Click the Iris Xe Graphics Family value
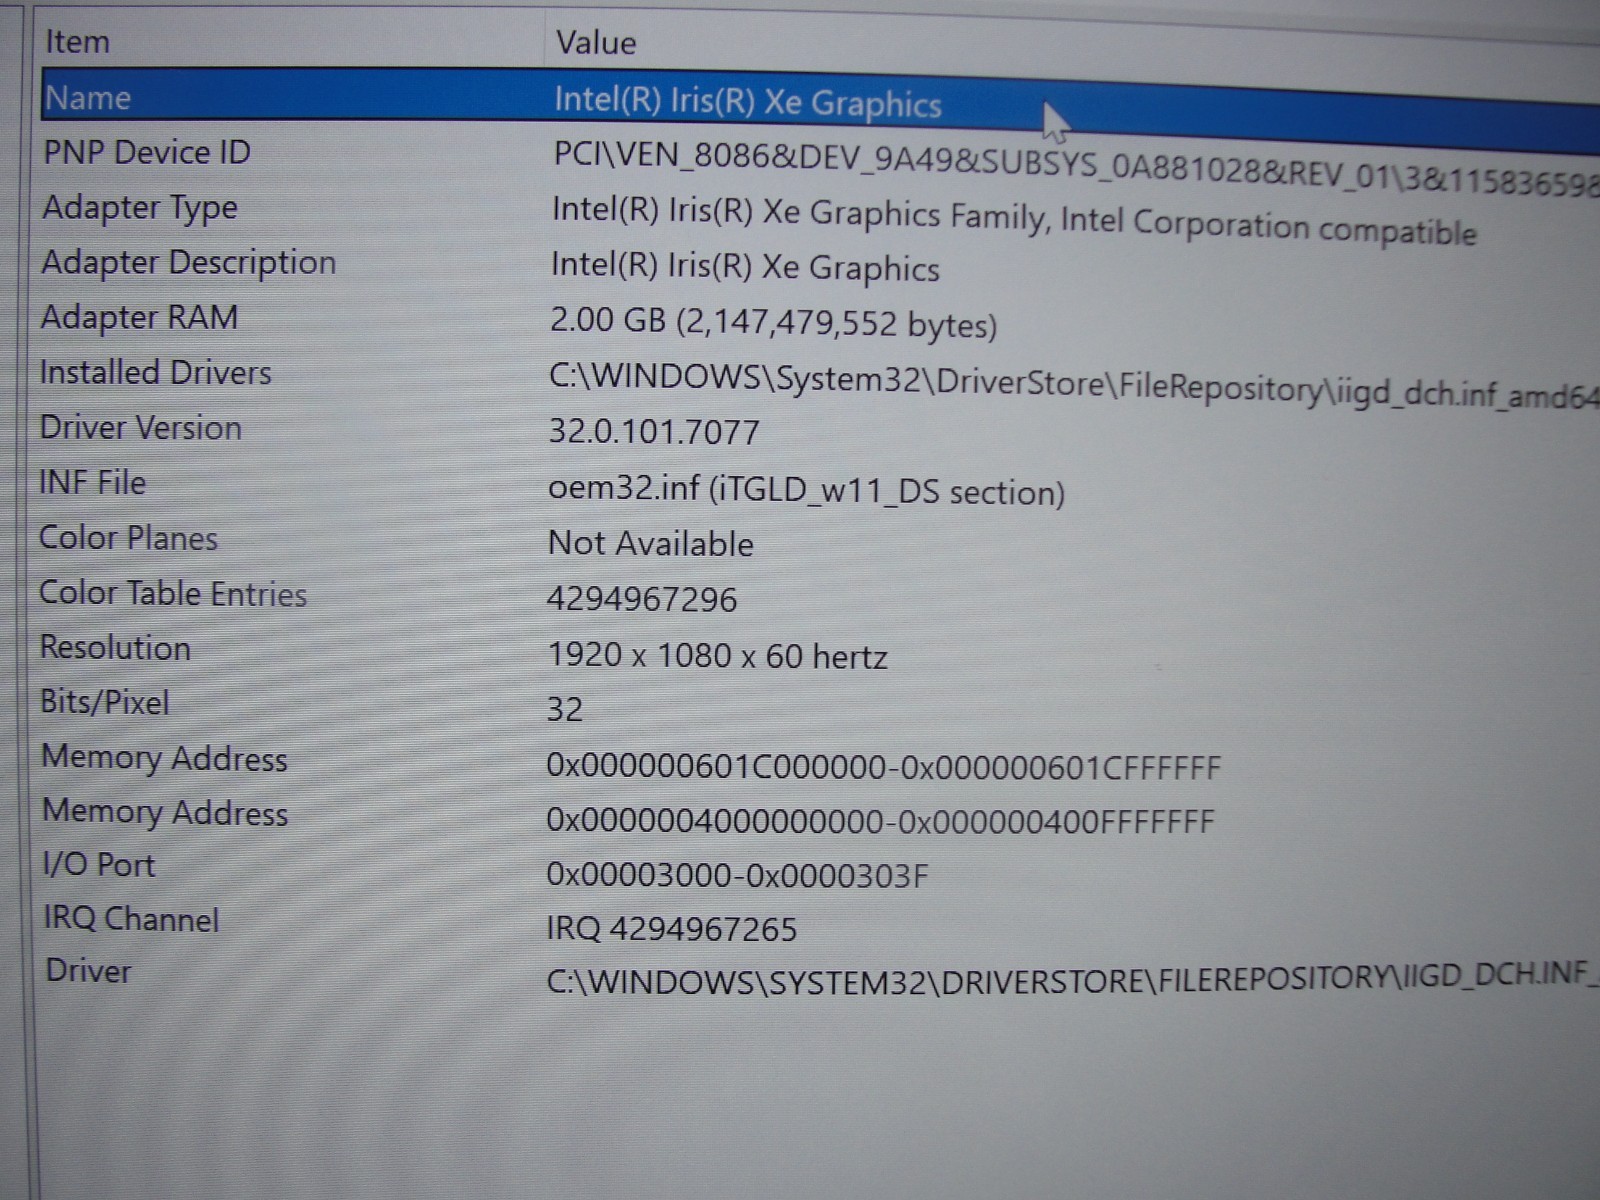The width and height of the screenshot is (1600, 1200). 1014,221
